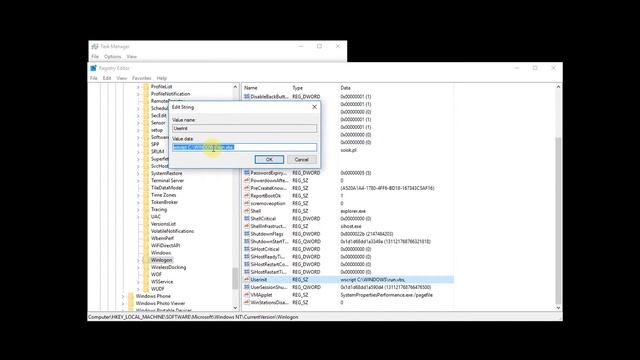The width and height of the screenshot is (640, 360).
Task: Click the Terminal Server folder icon
Action: pos(146,180)
